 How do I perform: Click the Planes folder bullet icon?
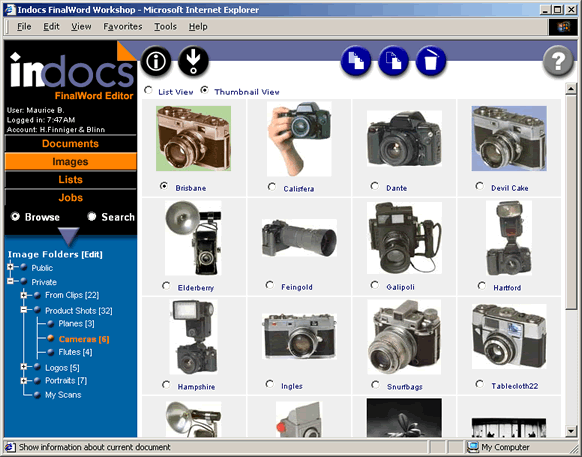(51, 324)
